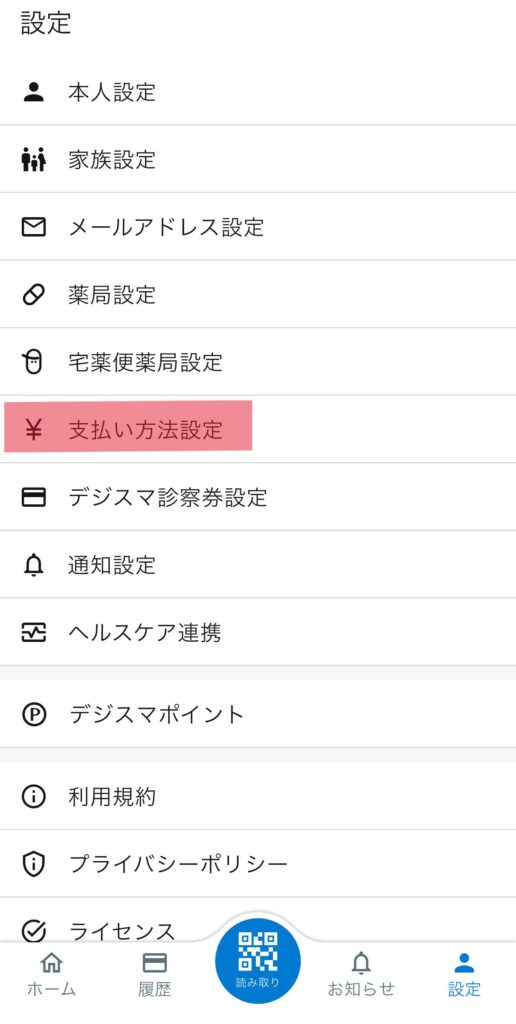Select the 設定 tab in bottom bar
This screenshot has height=1024, width=516.
(x=464, y=974)
